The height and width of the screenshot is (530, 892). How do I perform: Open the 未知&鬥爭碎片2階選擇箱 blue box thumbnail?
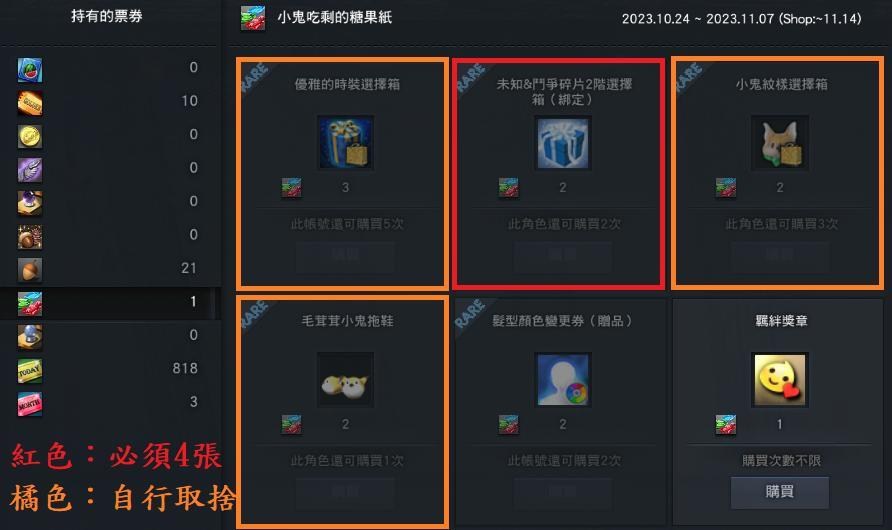pyautogui.click(x=563, y=143)
